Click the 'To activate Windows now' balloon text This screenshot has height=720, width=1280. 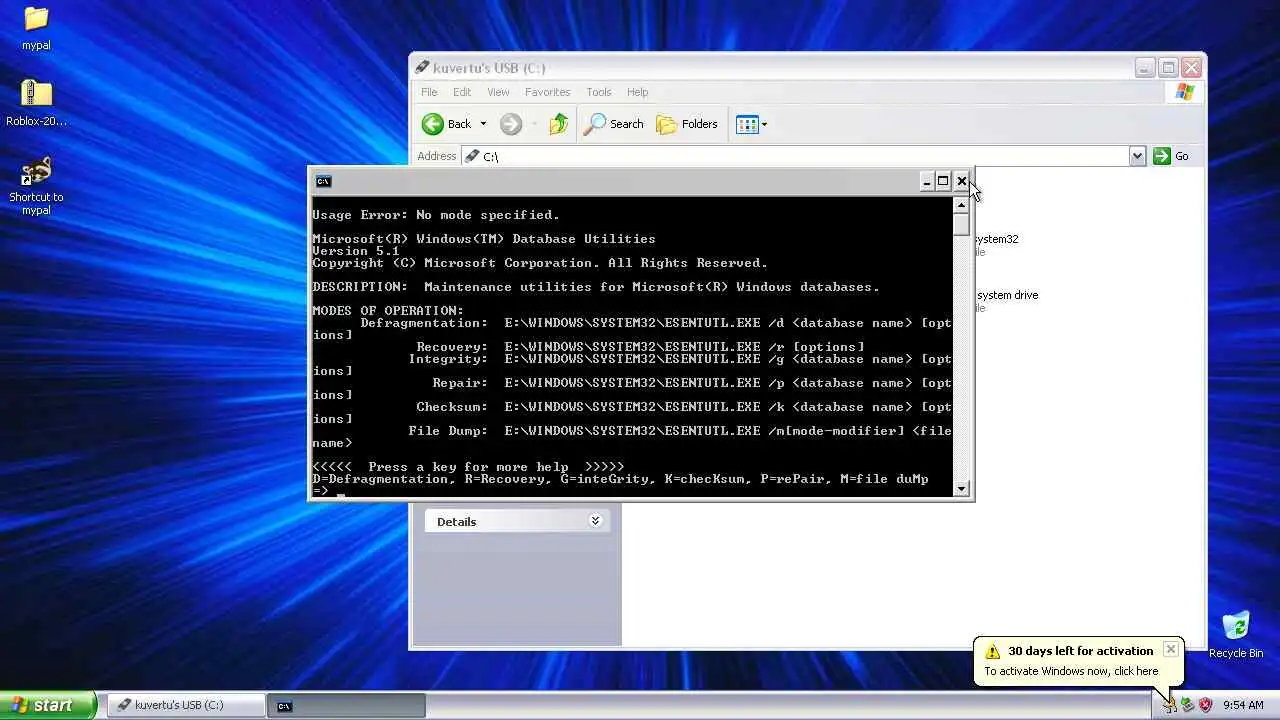click(x=1071, y=671)
